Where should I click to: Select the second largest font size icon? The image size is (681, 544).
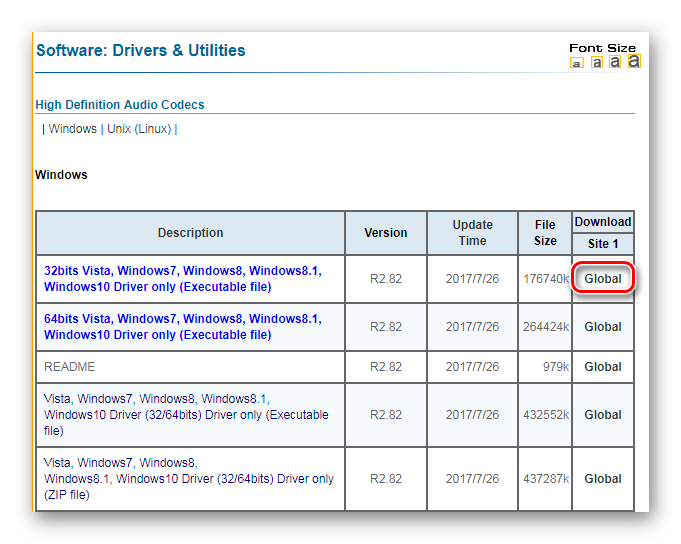615,62
